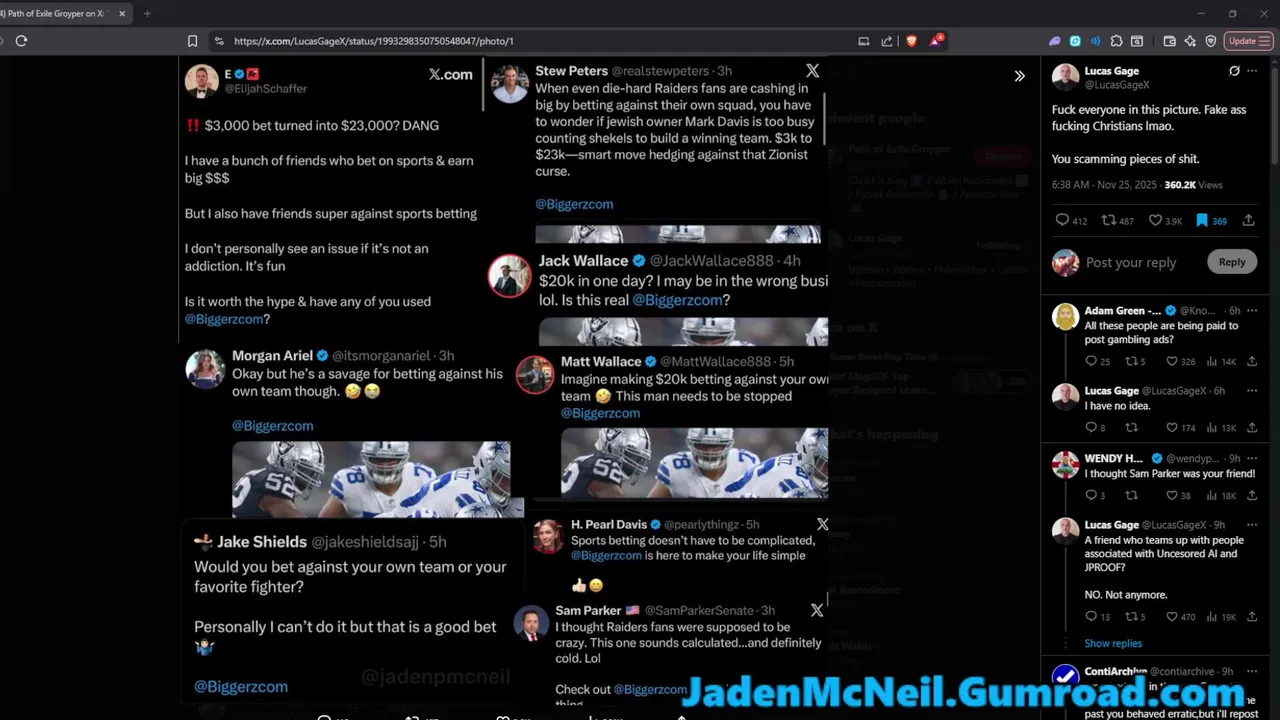Open the 360.2K Views link
This screenshot has width=1280, height=720.
1194,185
